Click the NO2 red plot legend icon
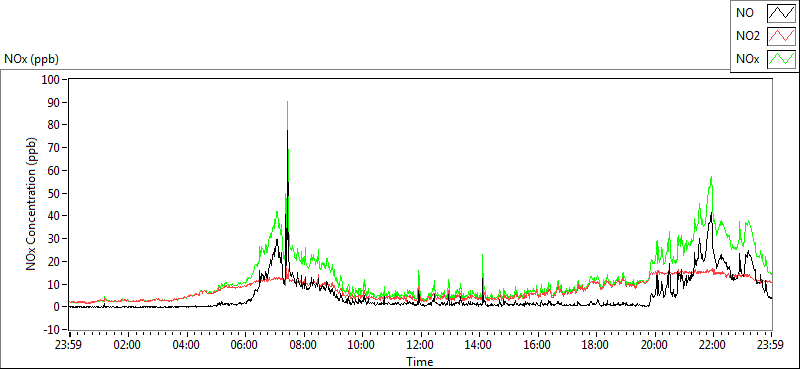Screen dimensions: 800x369 click(x=782, y=36)
